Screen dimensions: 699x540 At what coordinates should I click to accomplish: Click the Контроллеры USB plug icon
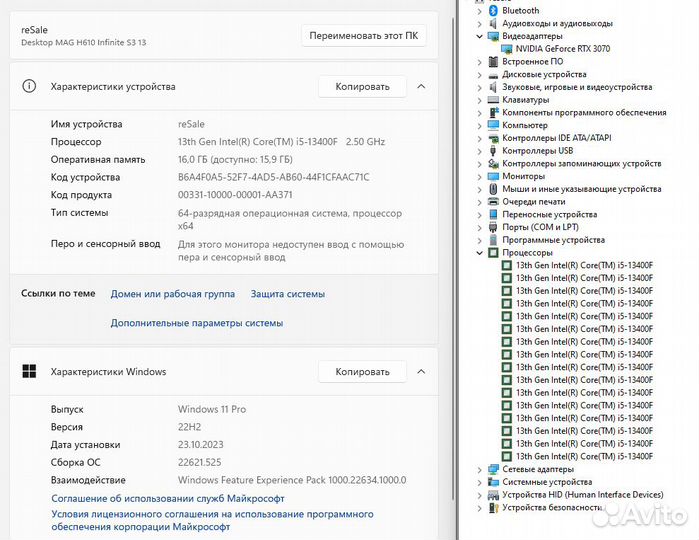[493, 151]
